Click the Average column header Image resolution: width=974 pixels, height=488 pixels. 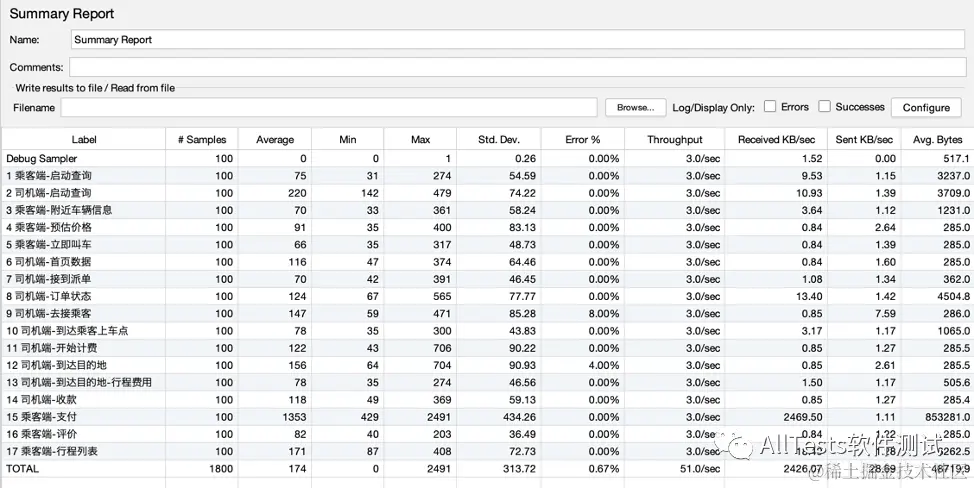click(275, 140)
